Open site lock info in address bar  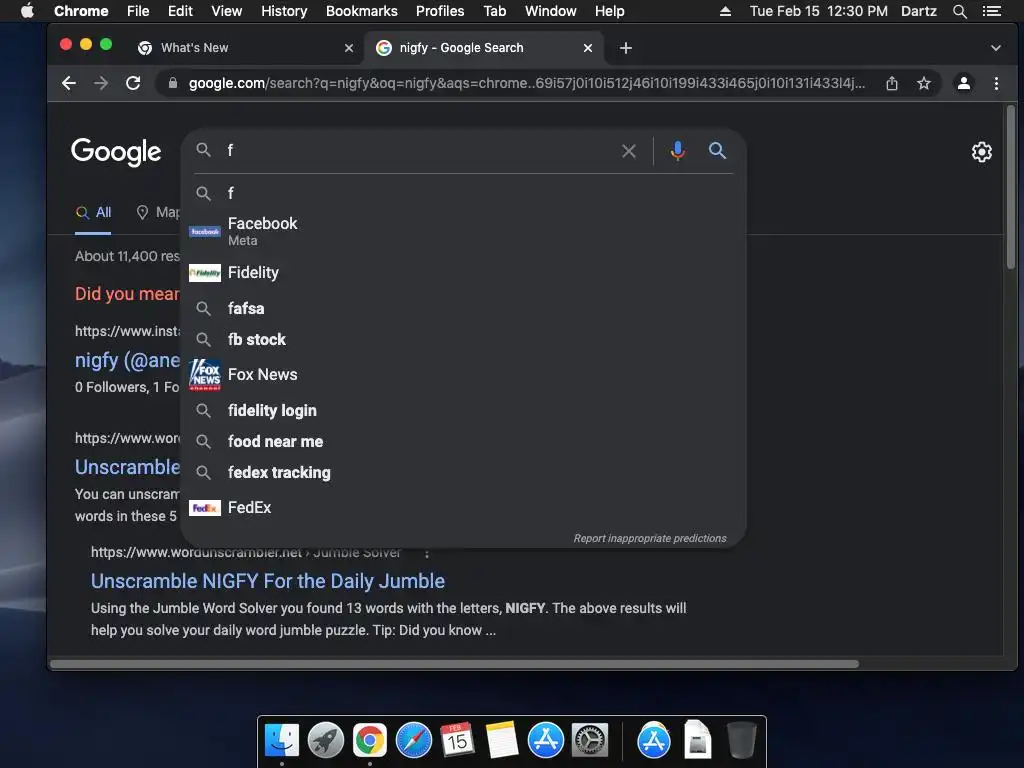coord(172,83)
